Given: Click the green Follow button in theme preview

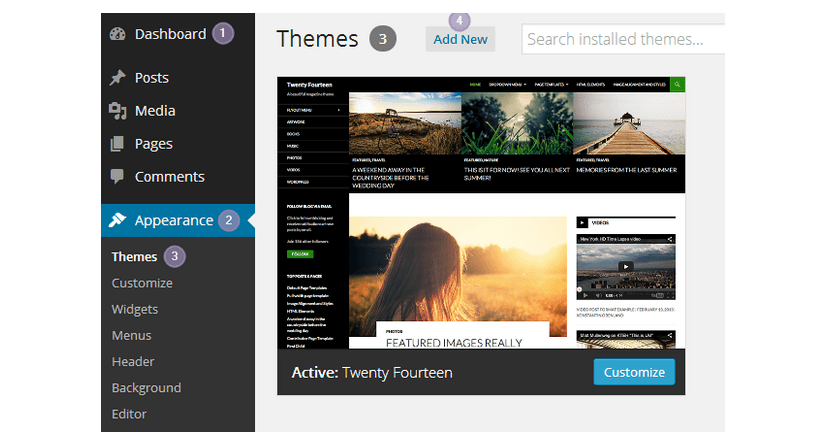Looking at the screenshot, I should 300,254.
